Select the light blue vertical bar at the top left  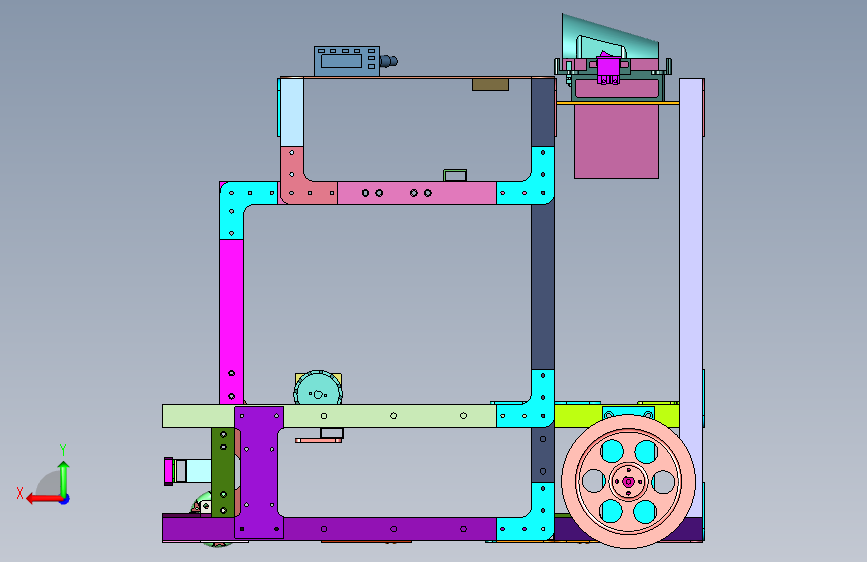pyautogui.click(x=292, y=112)
